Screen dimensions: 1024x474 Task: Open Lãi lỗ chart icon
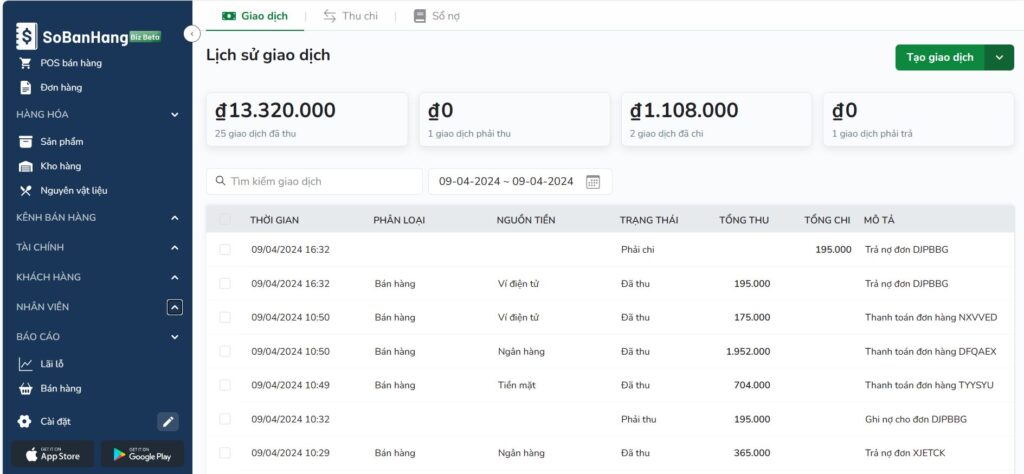click(x=25, y=364)
